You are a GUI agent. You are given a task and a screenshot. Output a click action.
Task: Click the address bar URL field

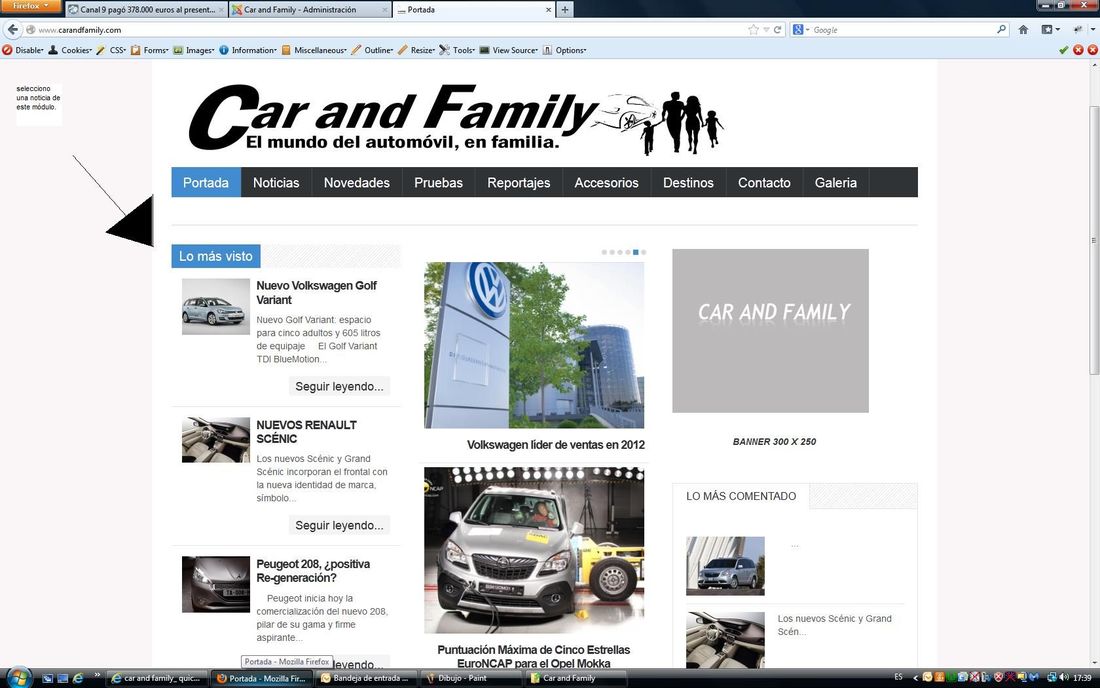[x=386, y=29]
